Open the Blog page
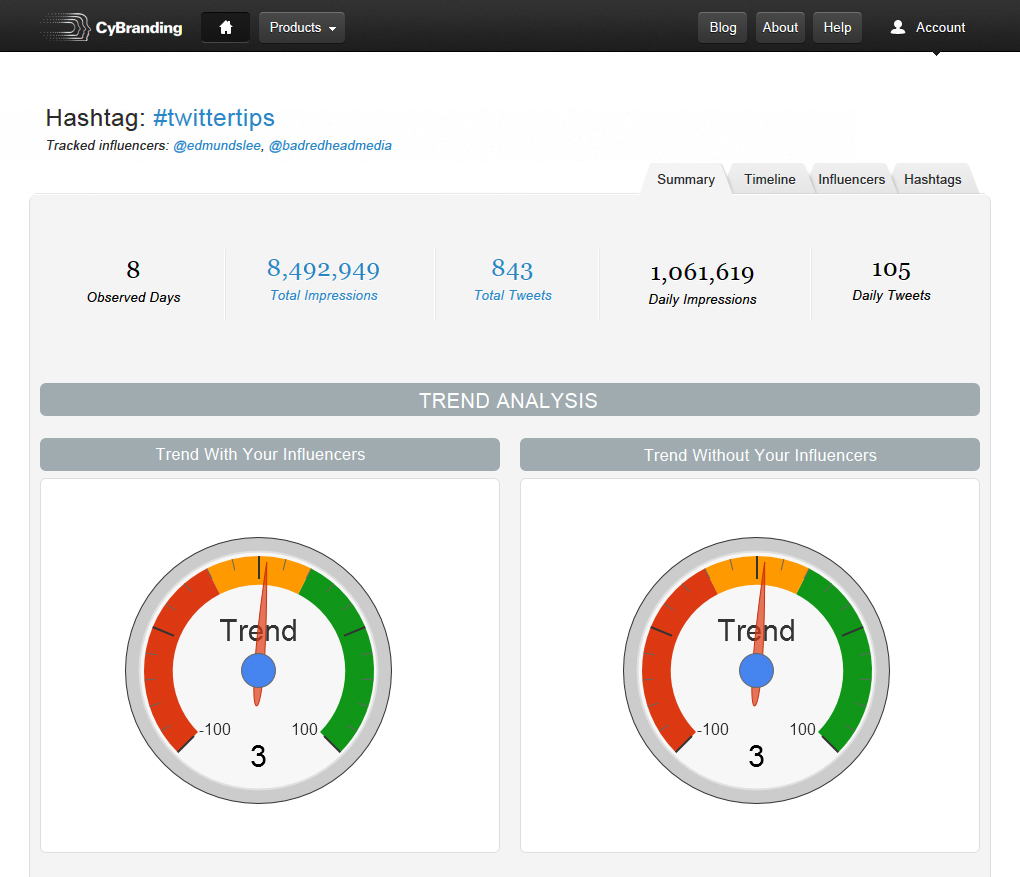 (x=722, y=27)
